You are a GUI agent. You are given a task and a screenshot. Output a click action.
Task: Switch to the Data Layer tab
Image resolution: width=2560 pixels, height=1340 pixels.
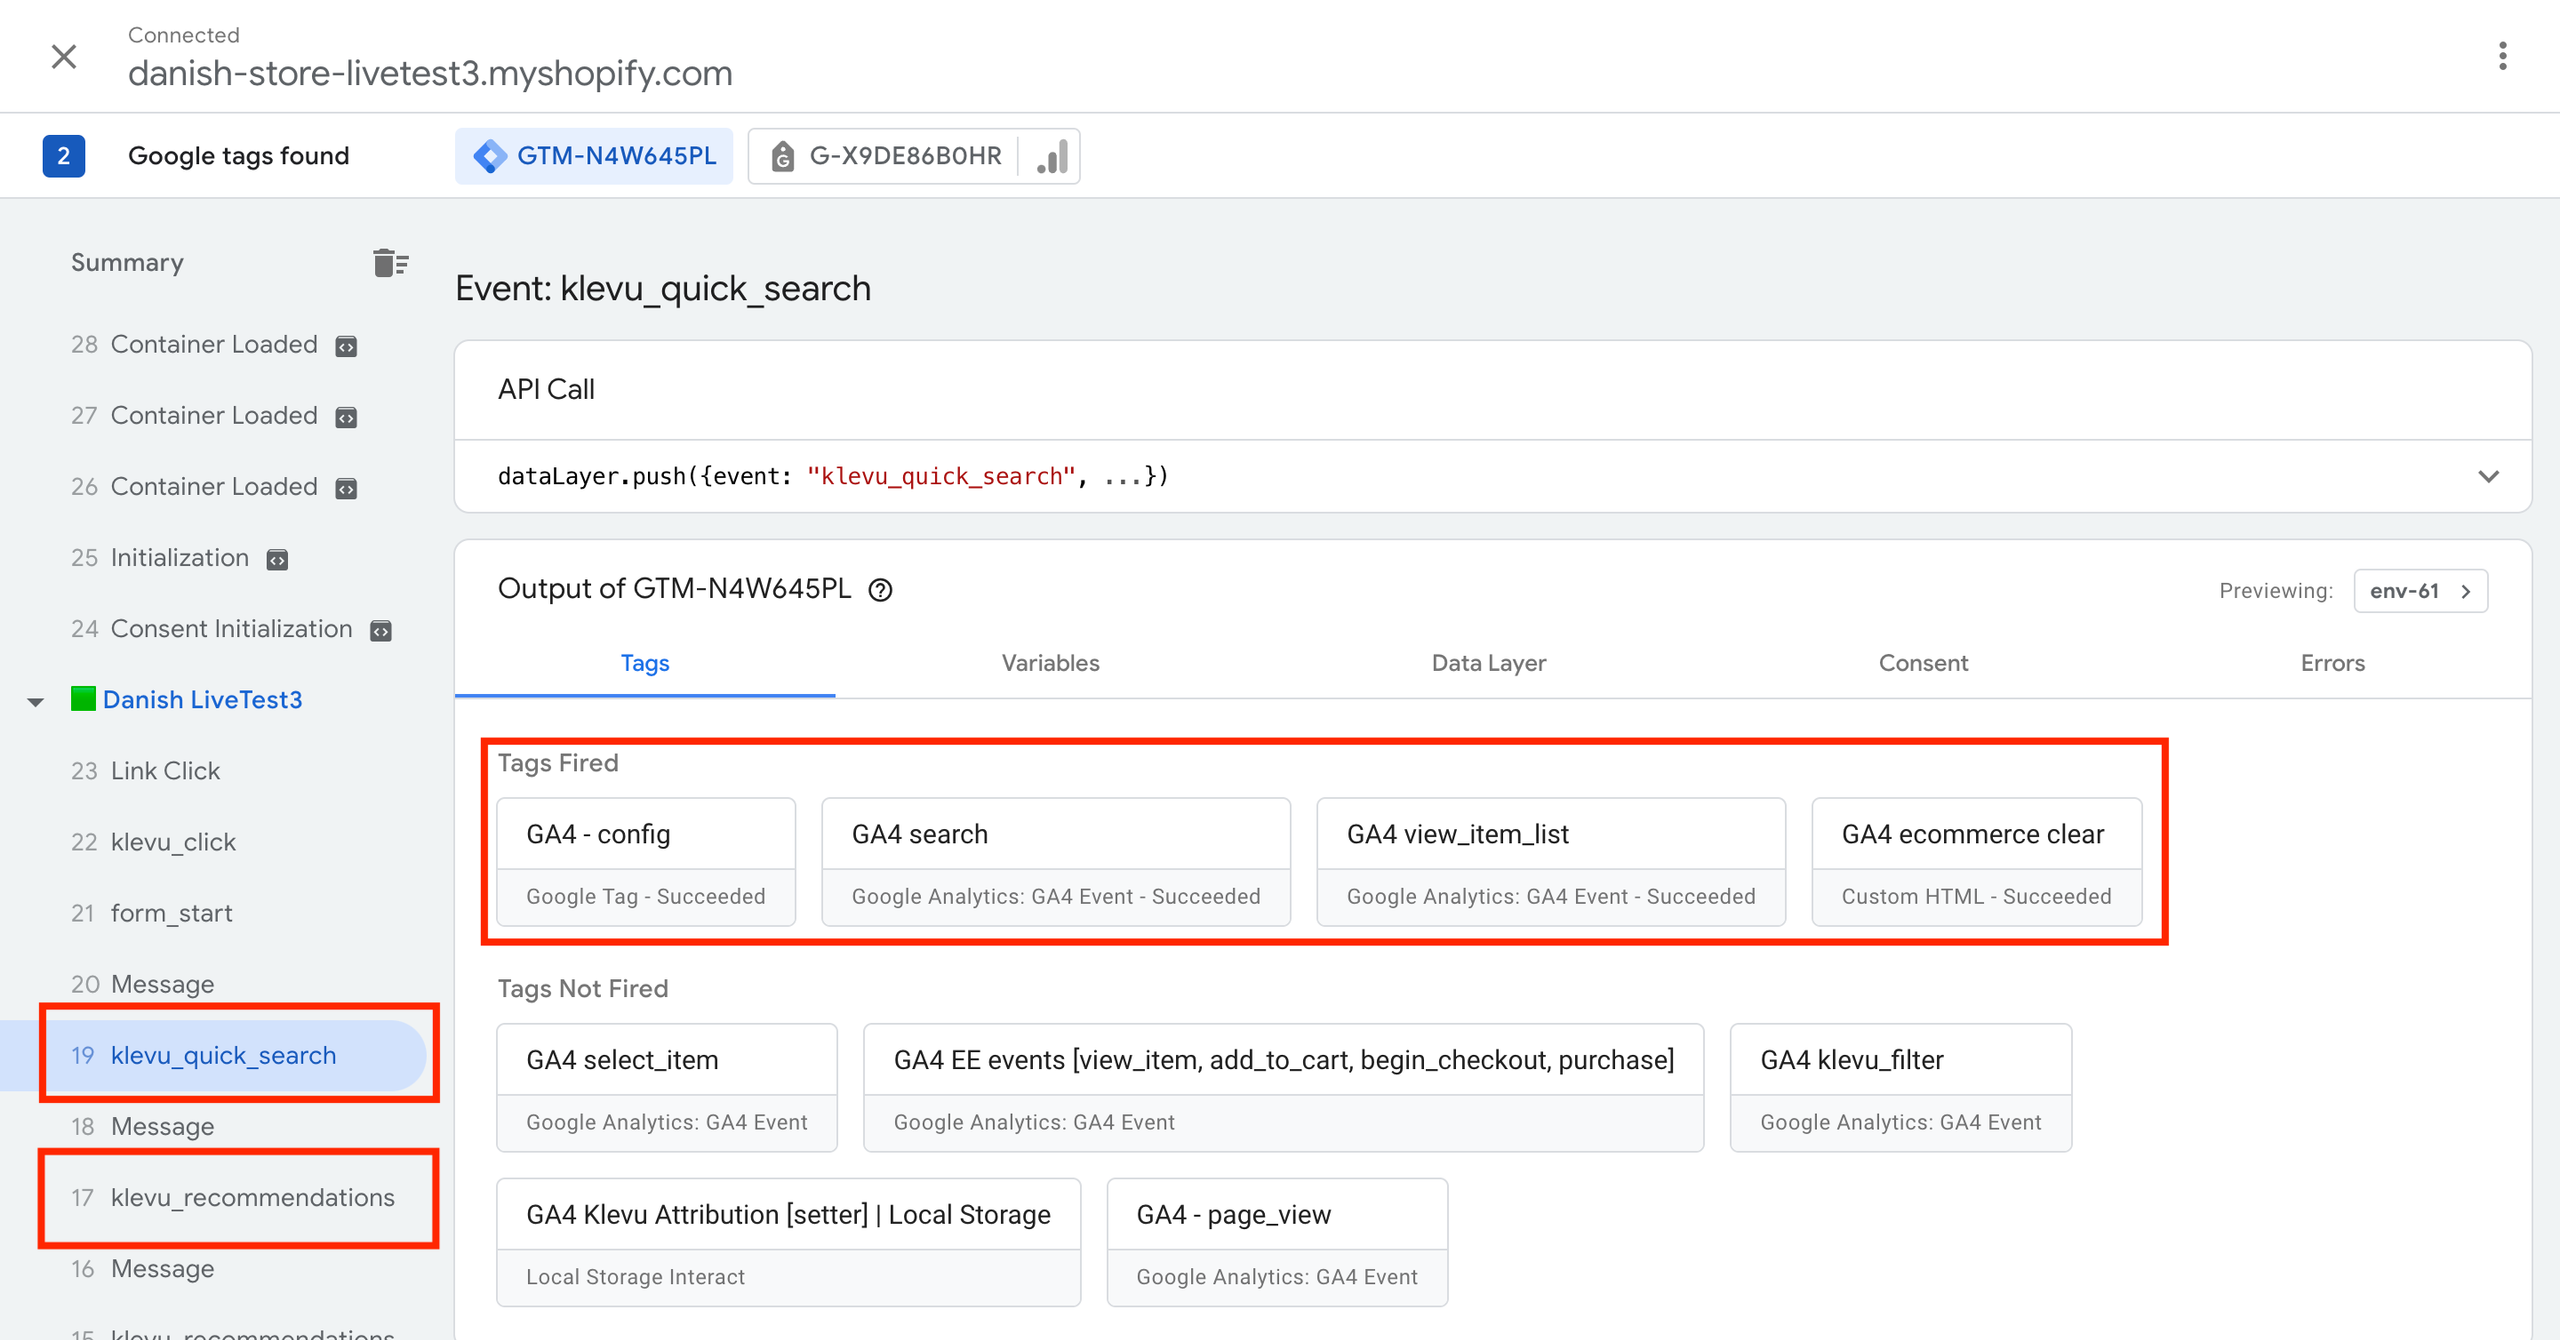pyautogui.click(x=1489, y=663)
